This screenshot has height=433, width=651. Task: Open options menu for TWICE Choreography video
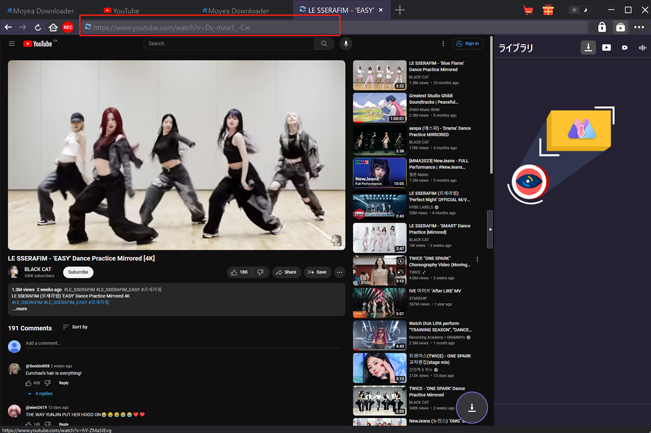(477, 259)
